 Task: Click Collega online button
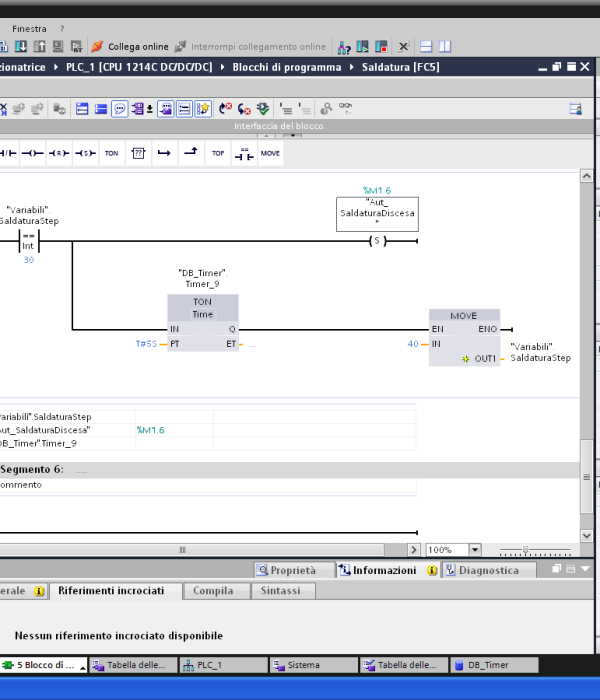pyautogui.click(x=130, y=46)
